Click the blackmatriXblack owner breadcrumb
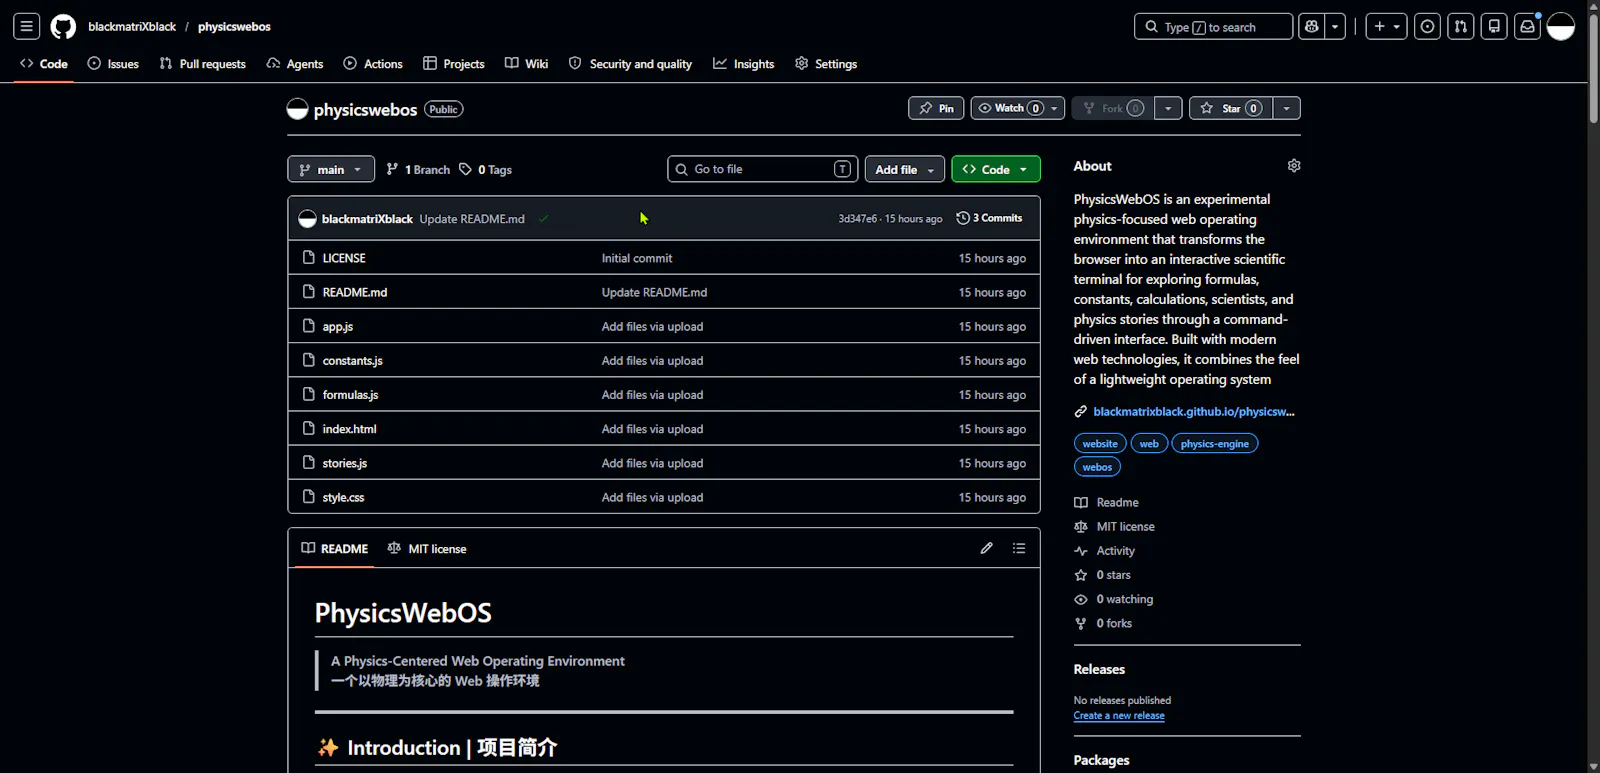 pyautogui.click(x=132, y=27)
